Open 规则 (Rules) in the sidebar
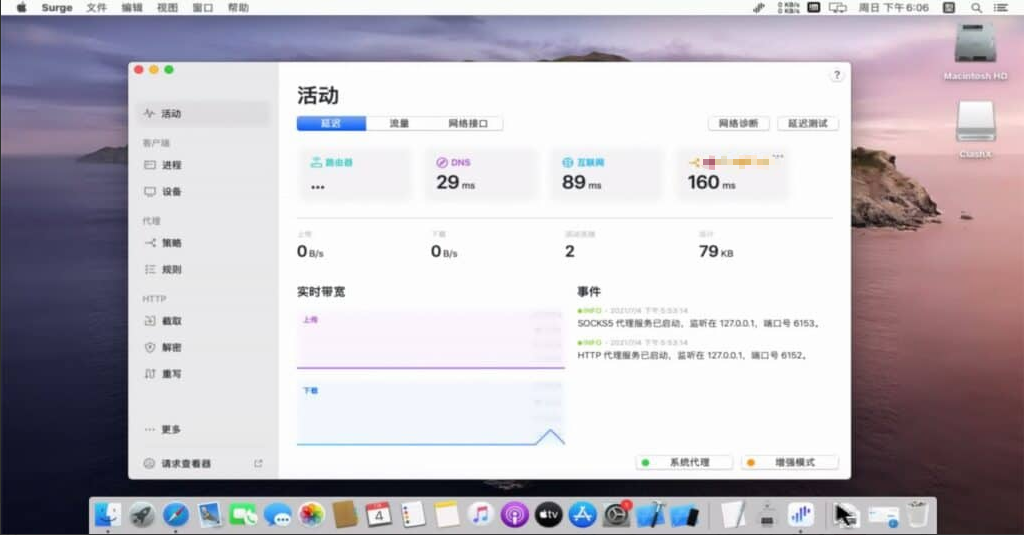Screen dimensions: 1024x535 click(171, 269)
